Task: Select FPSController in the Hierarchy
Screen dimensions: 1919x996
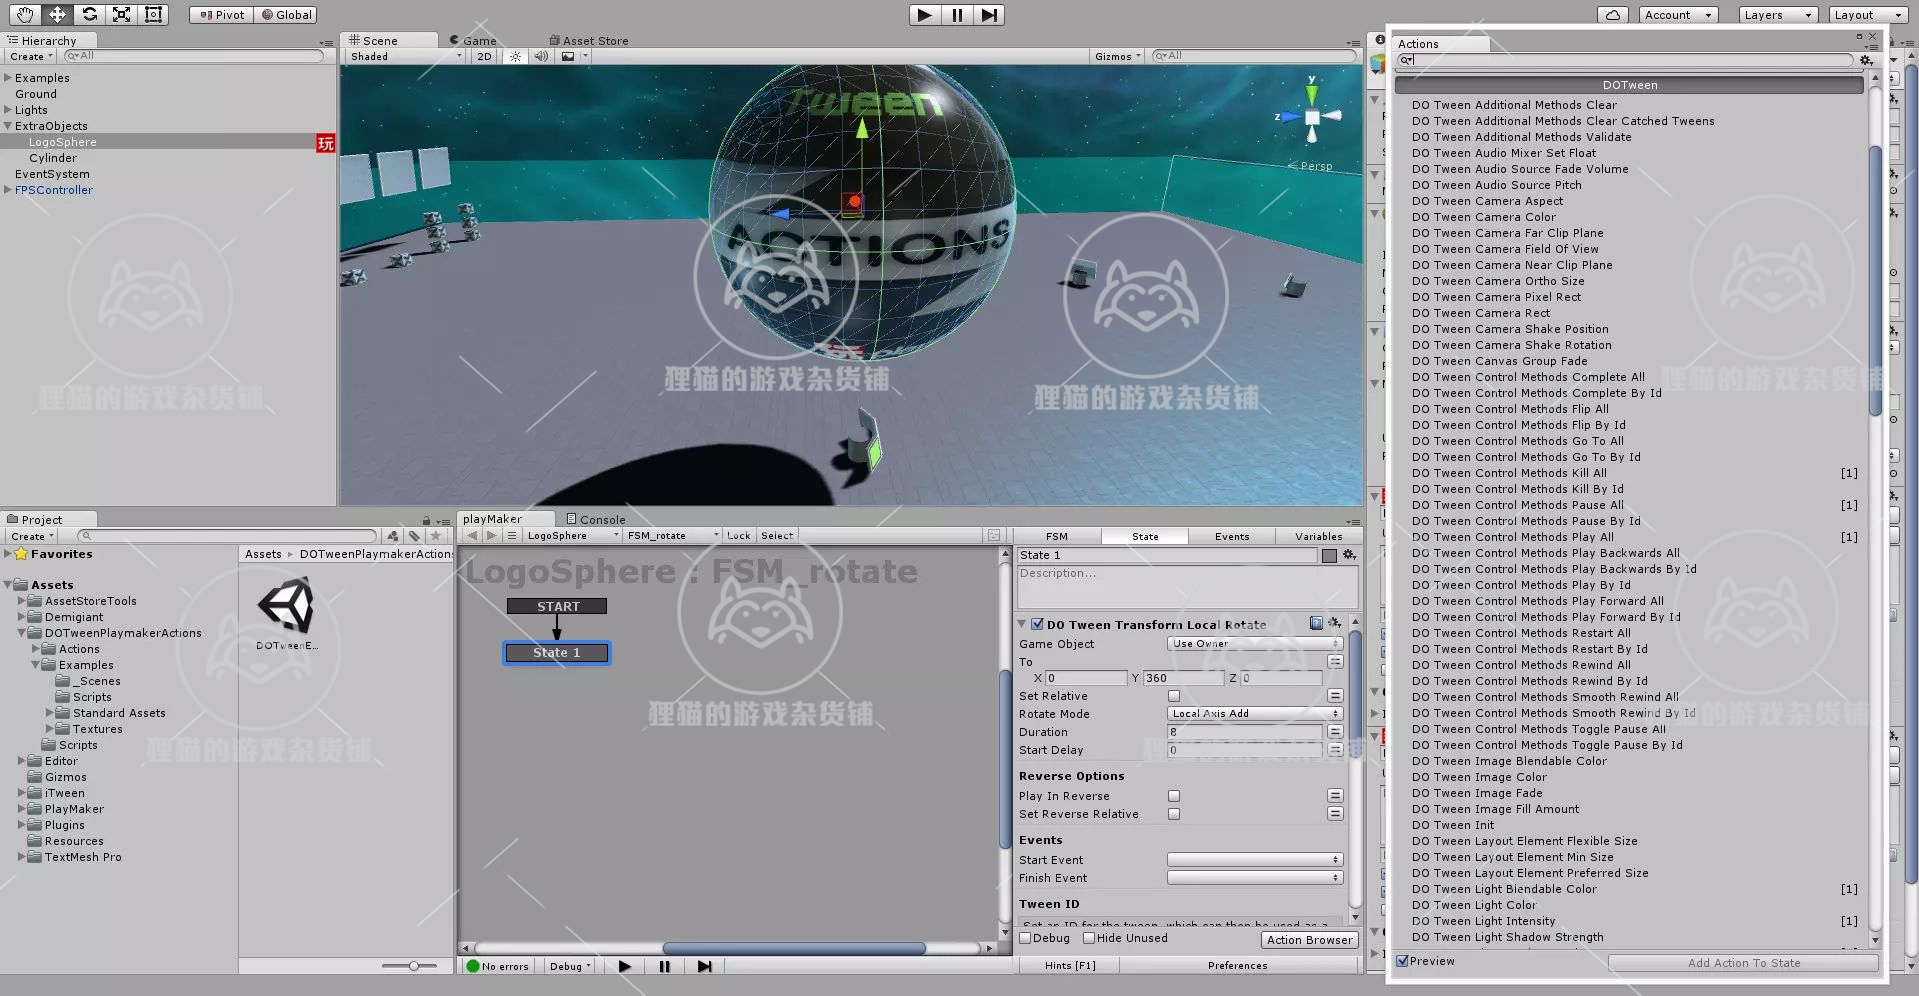Action: pos(54,190)
